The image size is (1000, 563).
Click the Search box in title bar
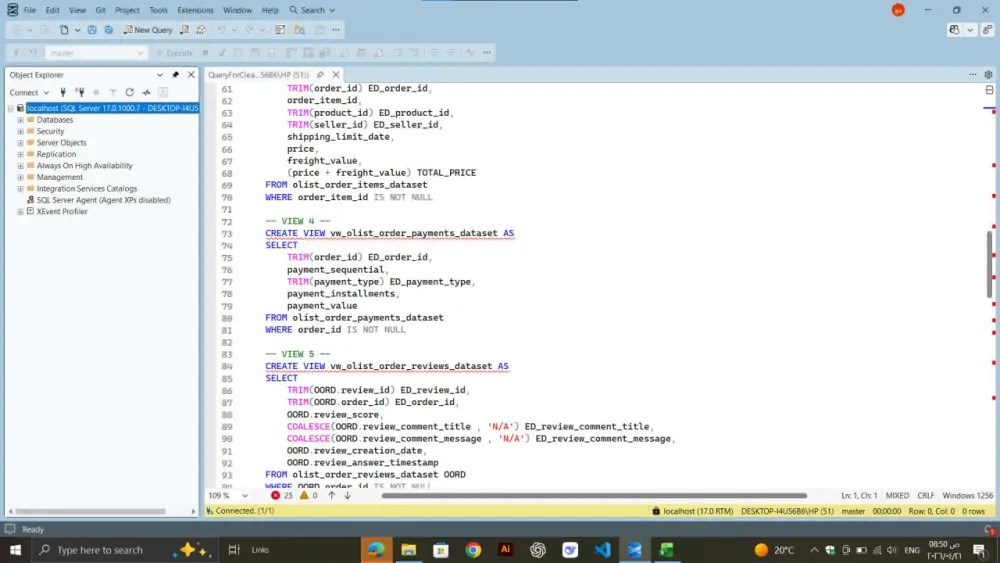point(312,10)
